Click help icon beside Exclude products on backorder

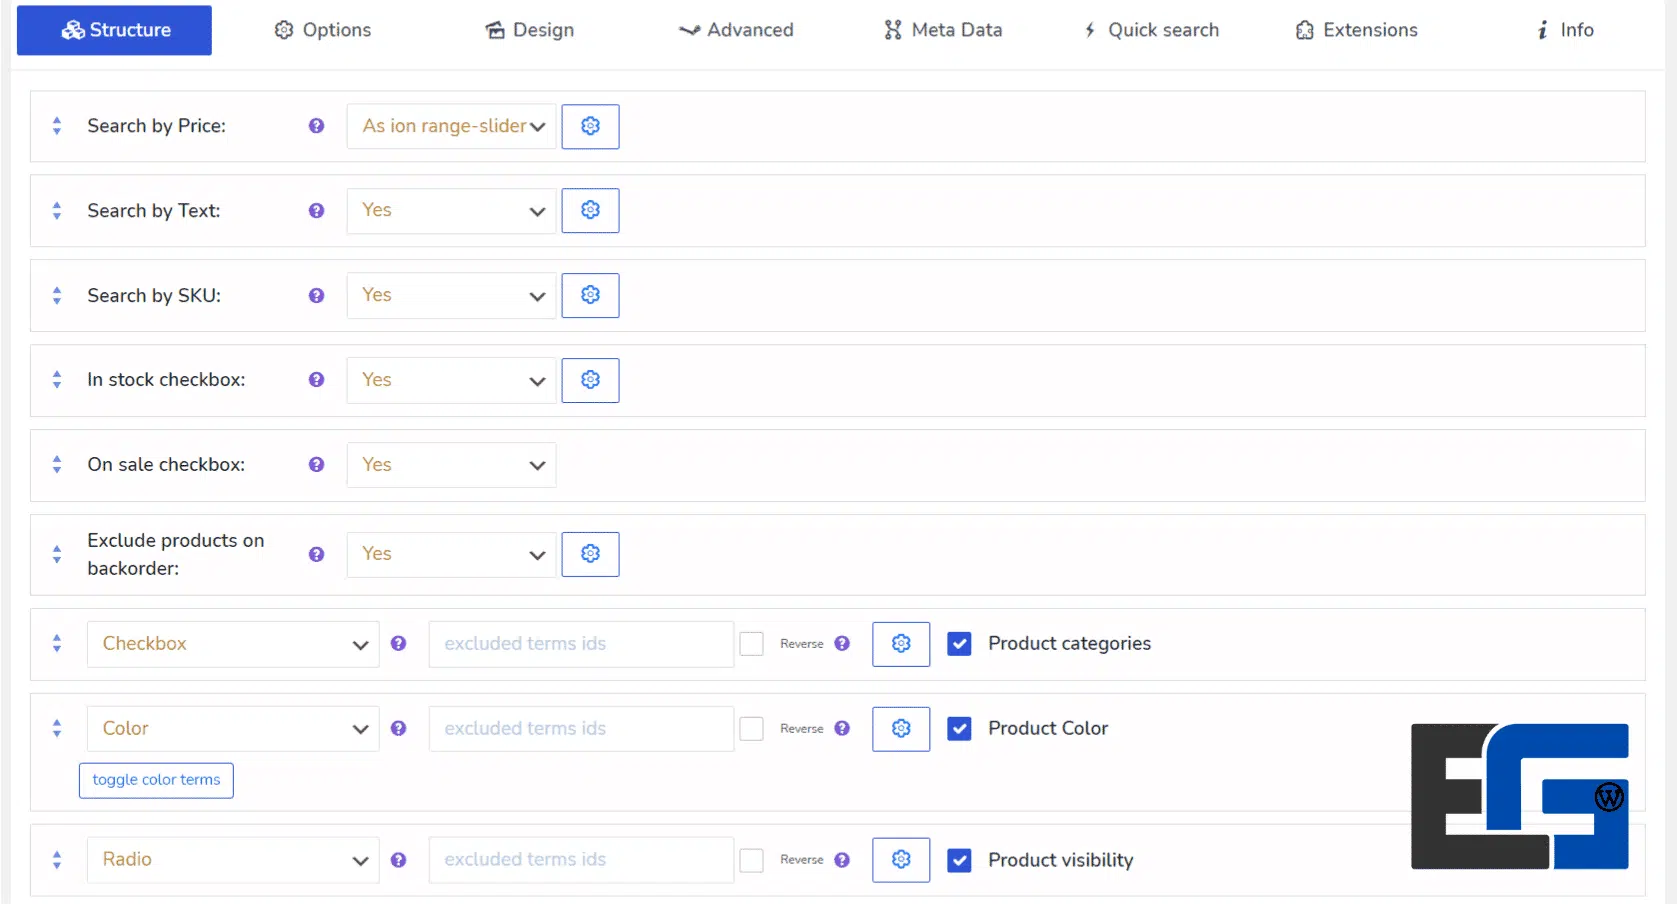pos(315,554)
